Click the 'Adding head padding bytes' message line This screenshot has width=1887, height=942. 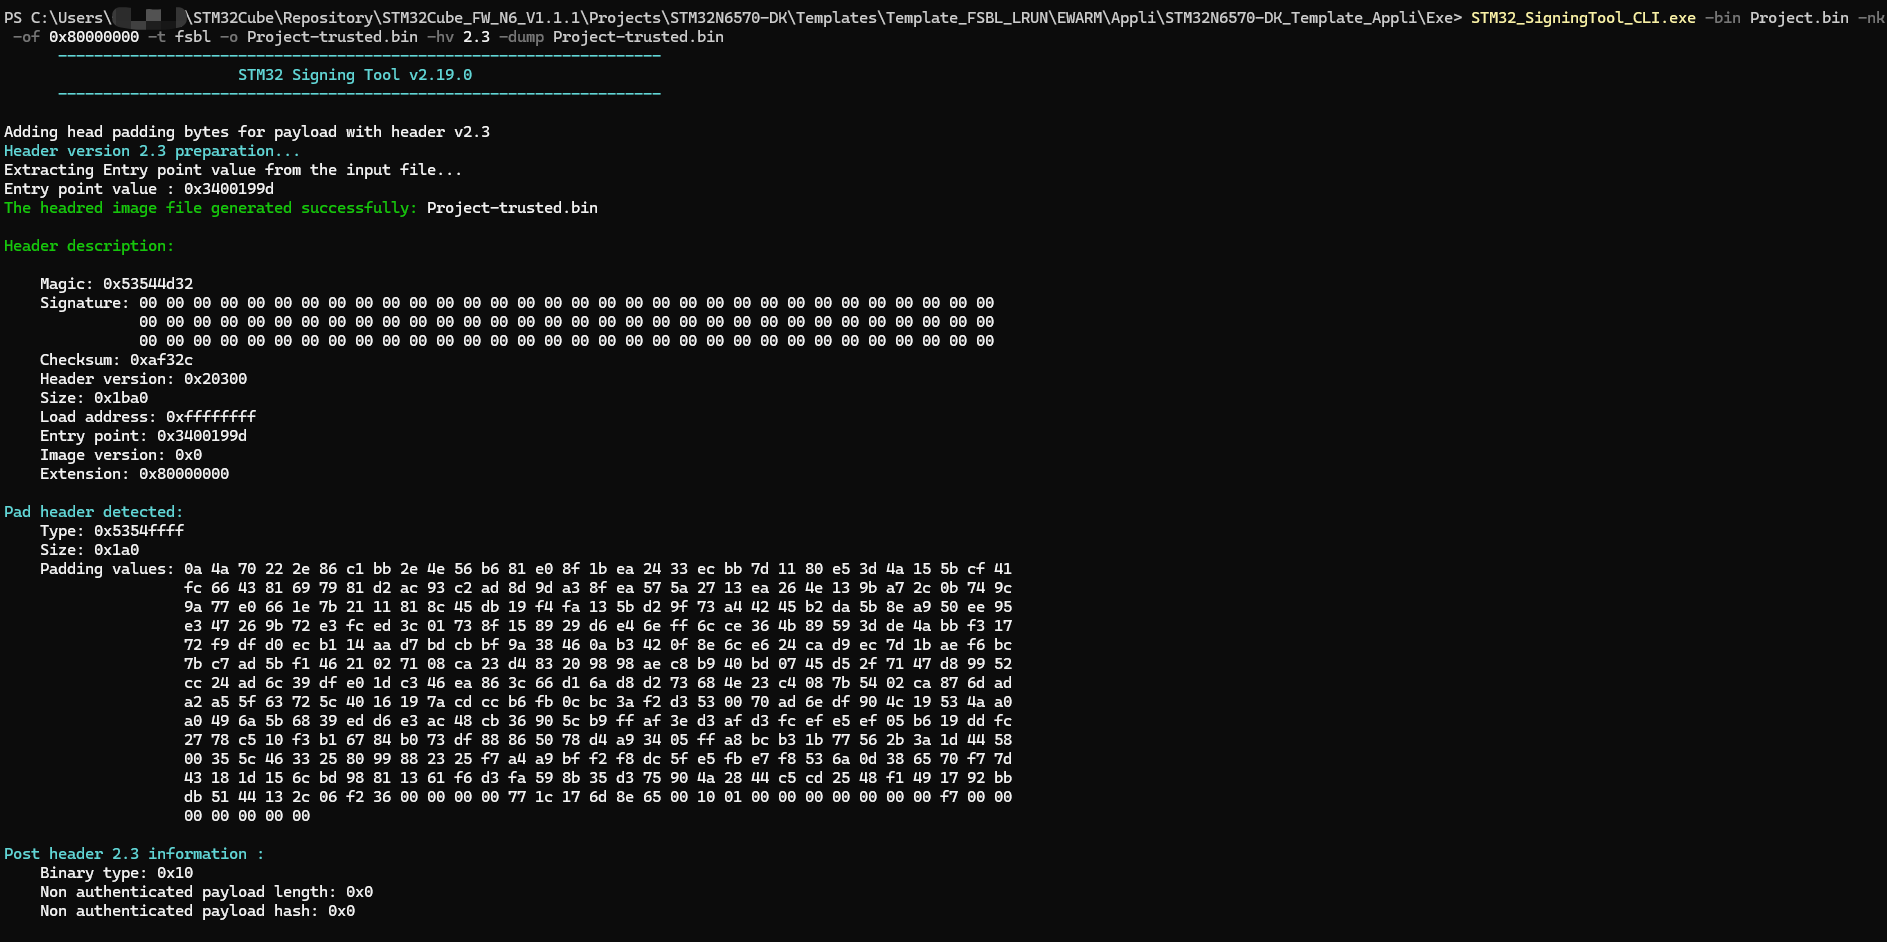click(x=247, y=132)
